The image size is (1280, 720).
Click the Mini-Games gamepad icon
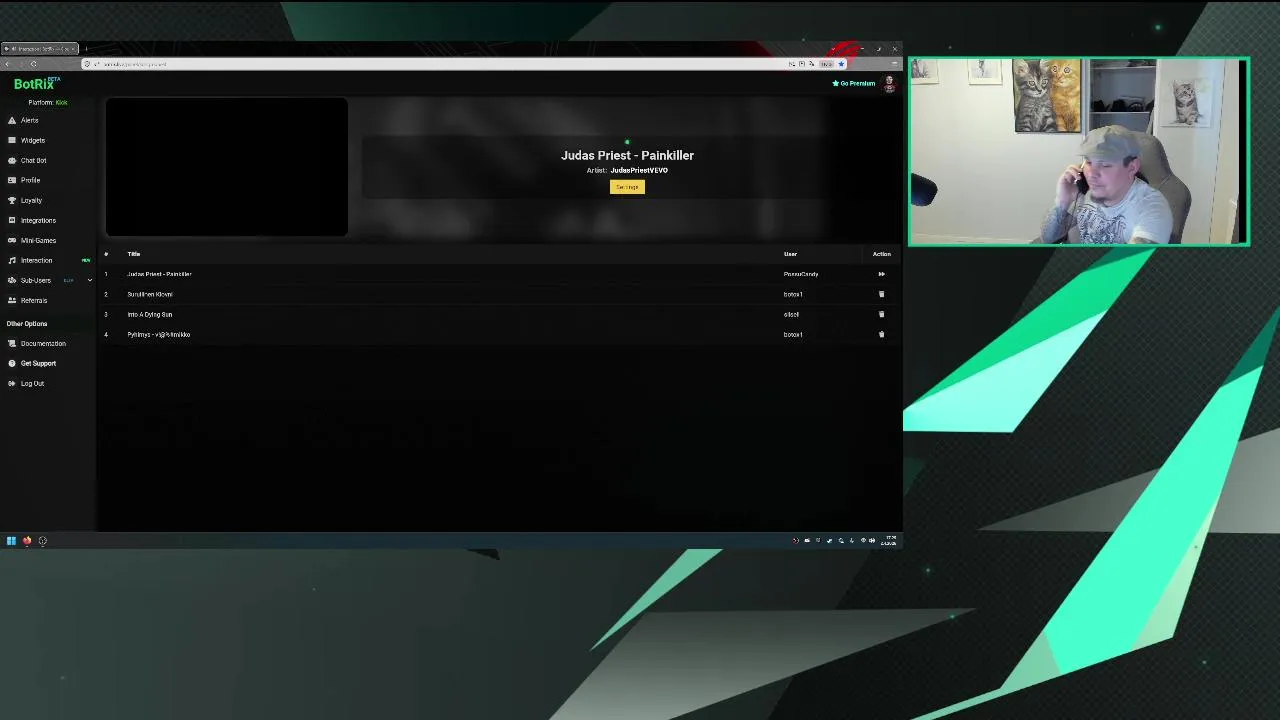(x=11, y=240)
